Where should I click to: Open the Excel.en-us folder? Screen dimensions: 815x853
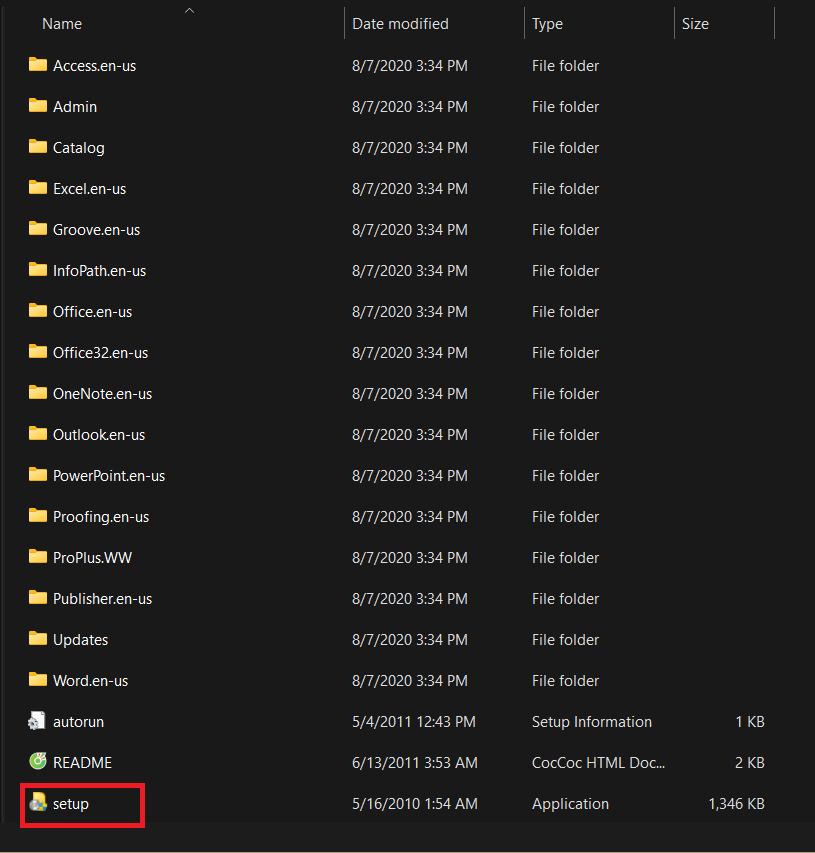point(89,188)
